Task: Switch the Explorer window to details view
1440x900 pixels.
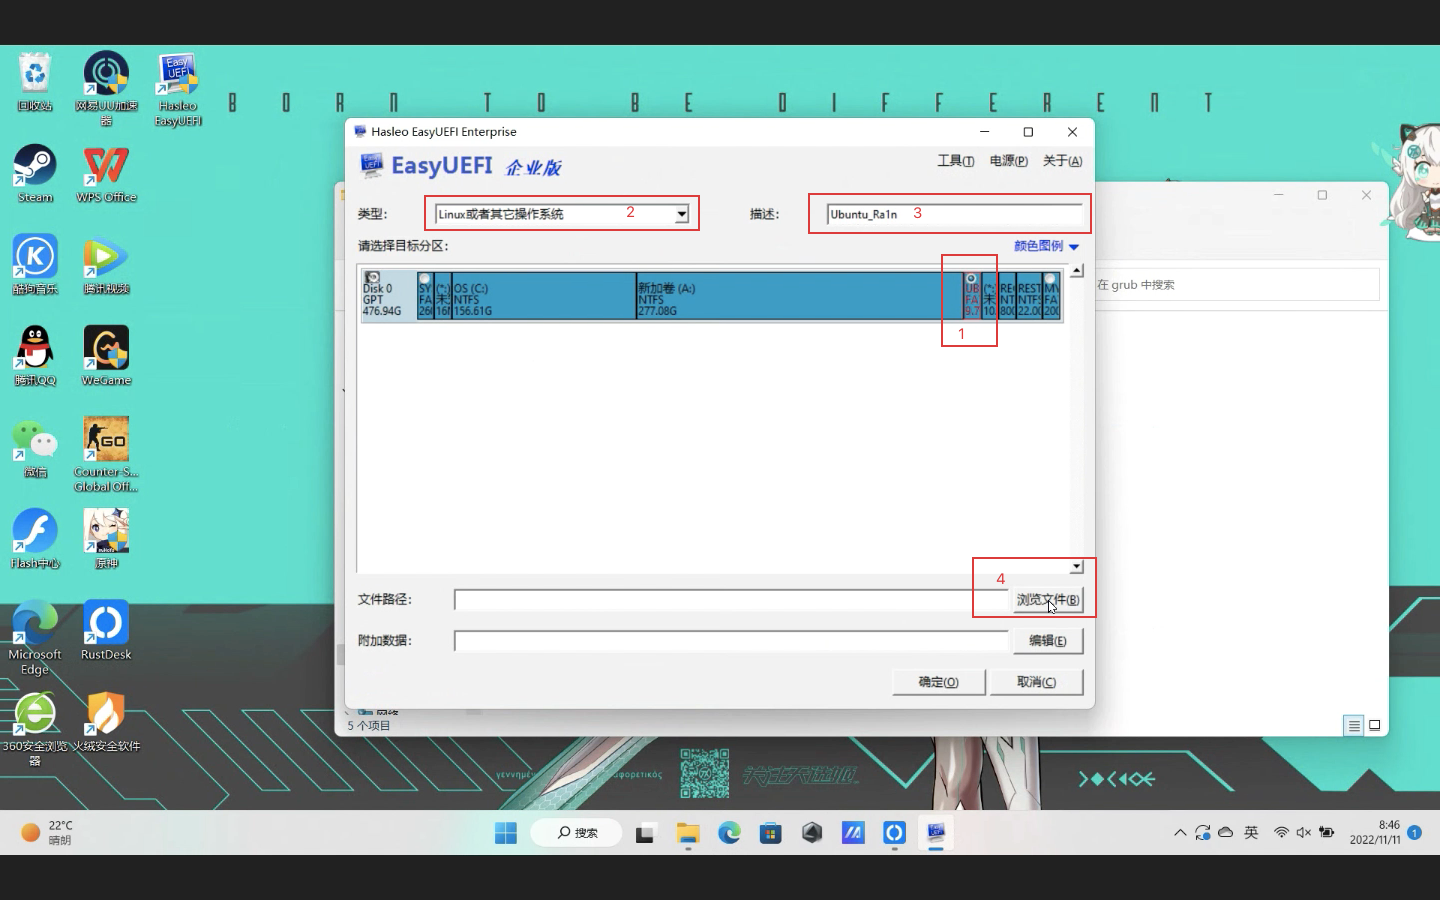Action: 1354,726
